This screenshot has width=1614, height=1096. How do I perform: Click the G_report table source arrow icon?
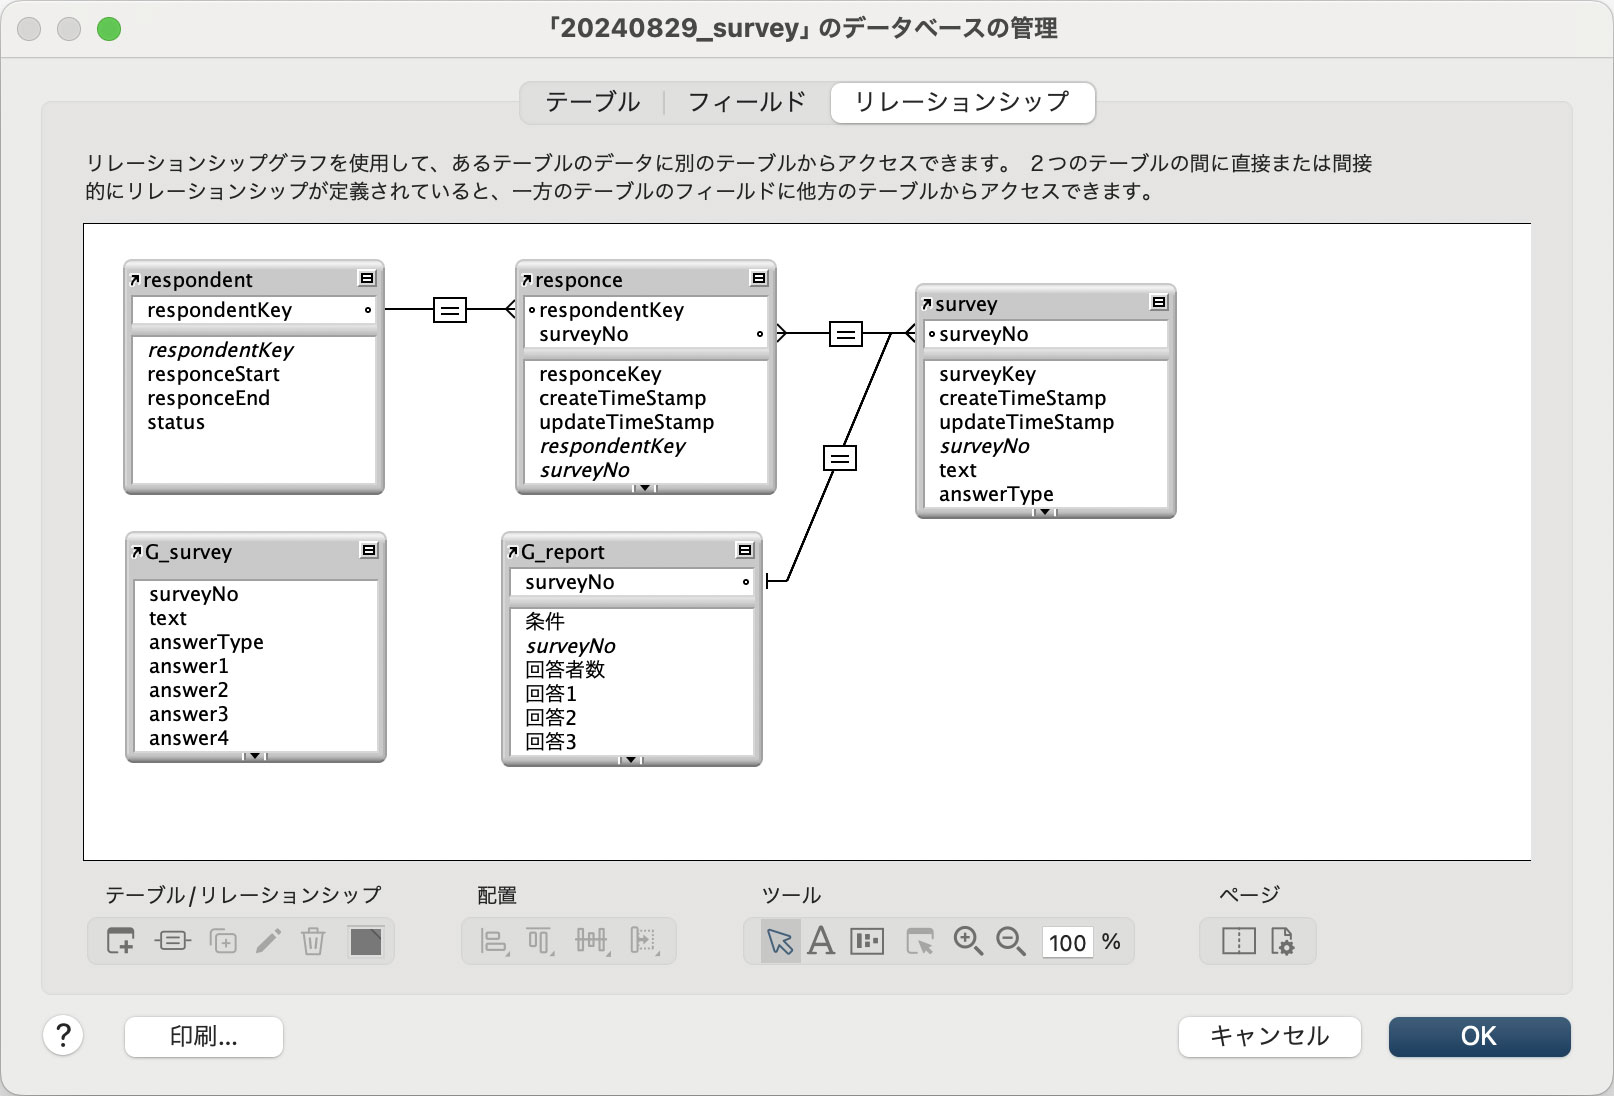click(513, 552)
